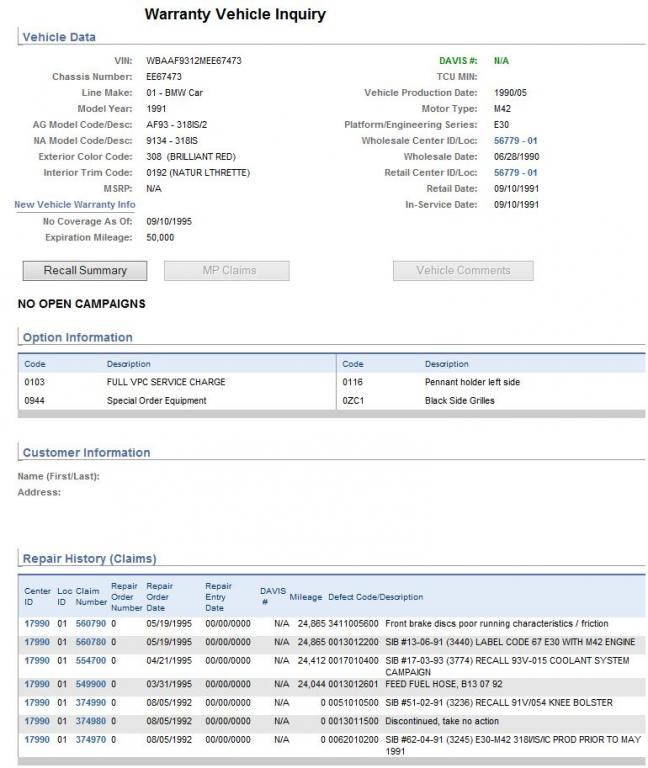Open claim number 374970
The image size is (648, 768).
(x=90, y=740)
